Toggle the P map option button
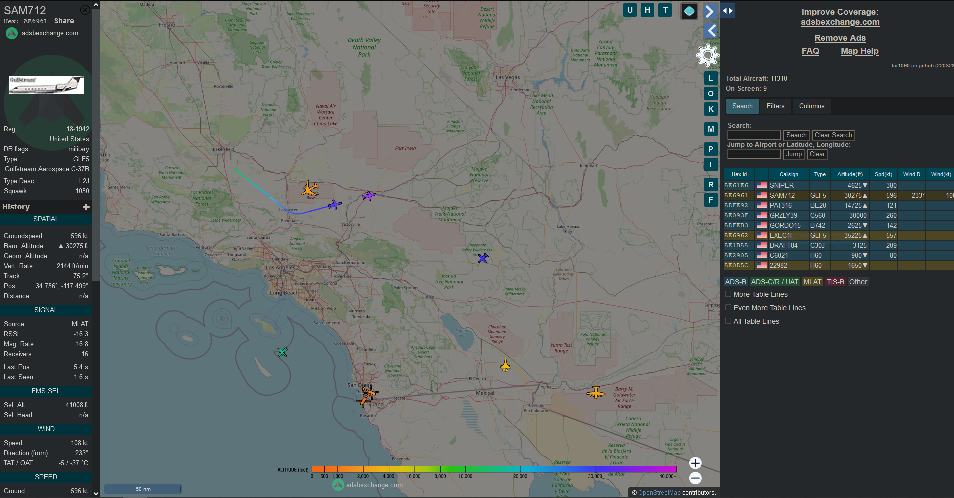954x498 pixels. pos(711,149)
